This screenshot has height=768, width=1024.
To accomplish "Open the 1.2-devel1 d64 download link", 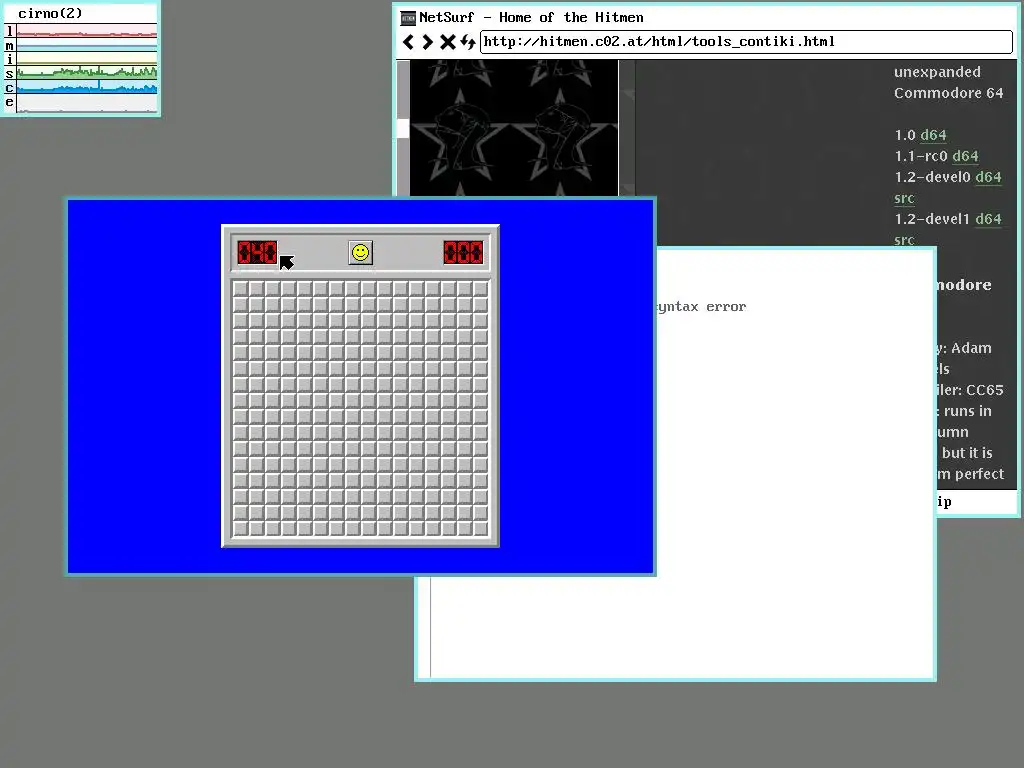I will coord(988,219).
